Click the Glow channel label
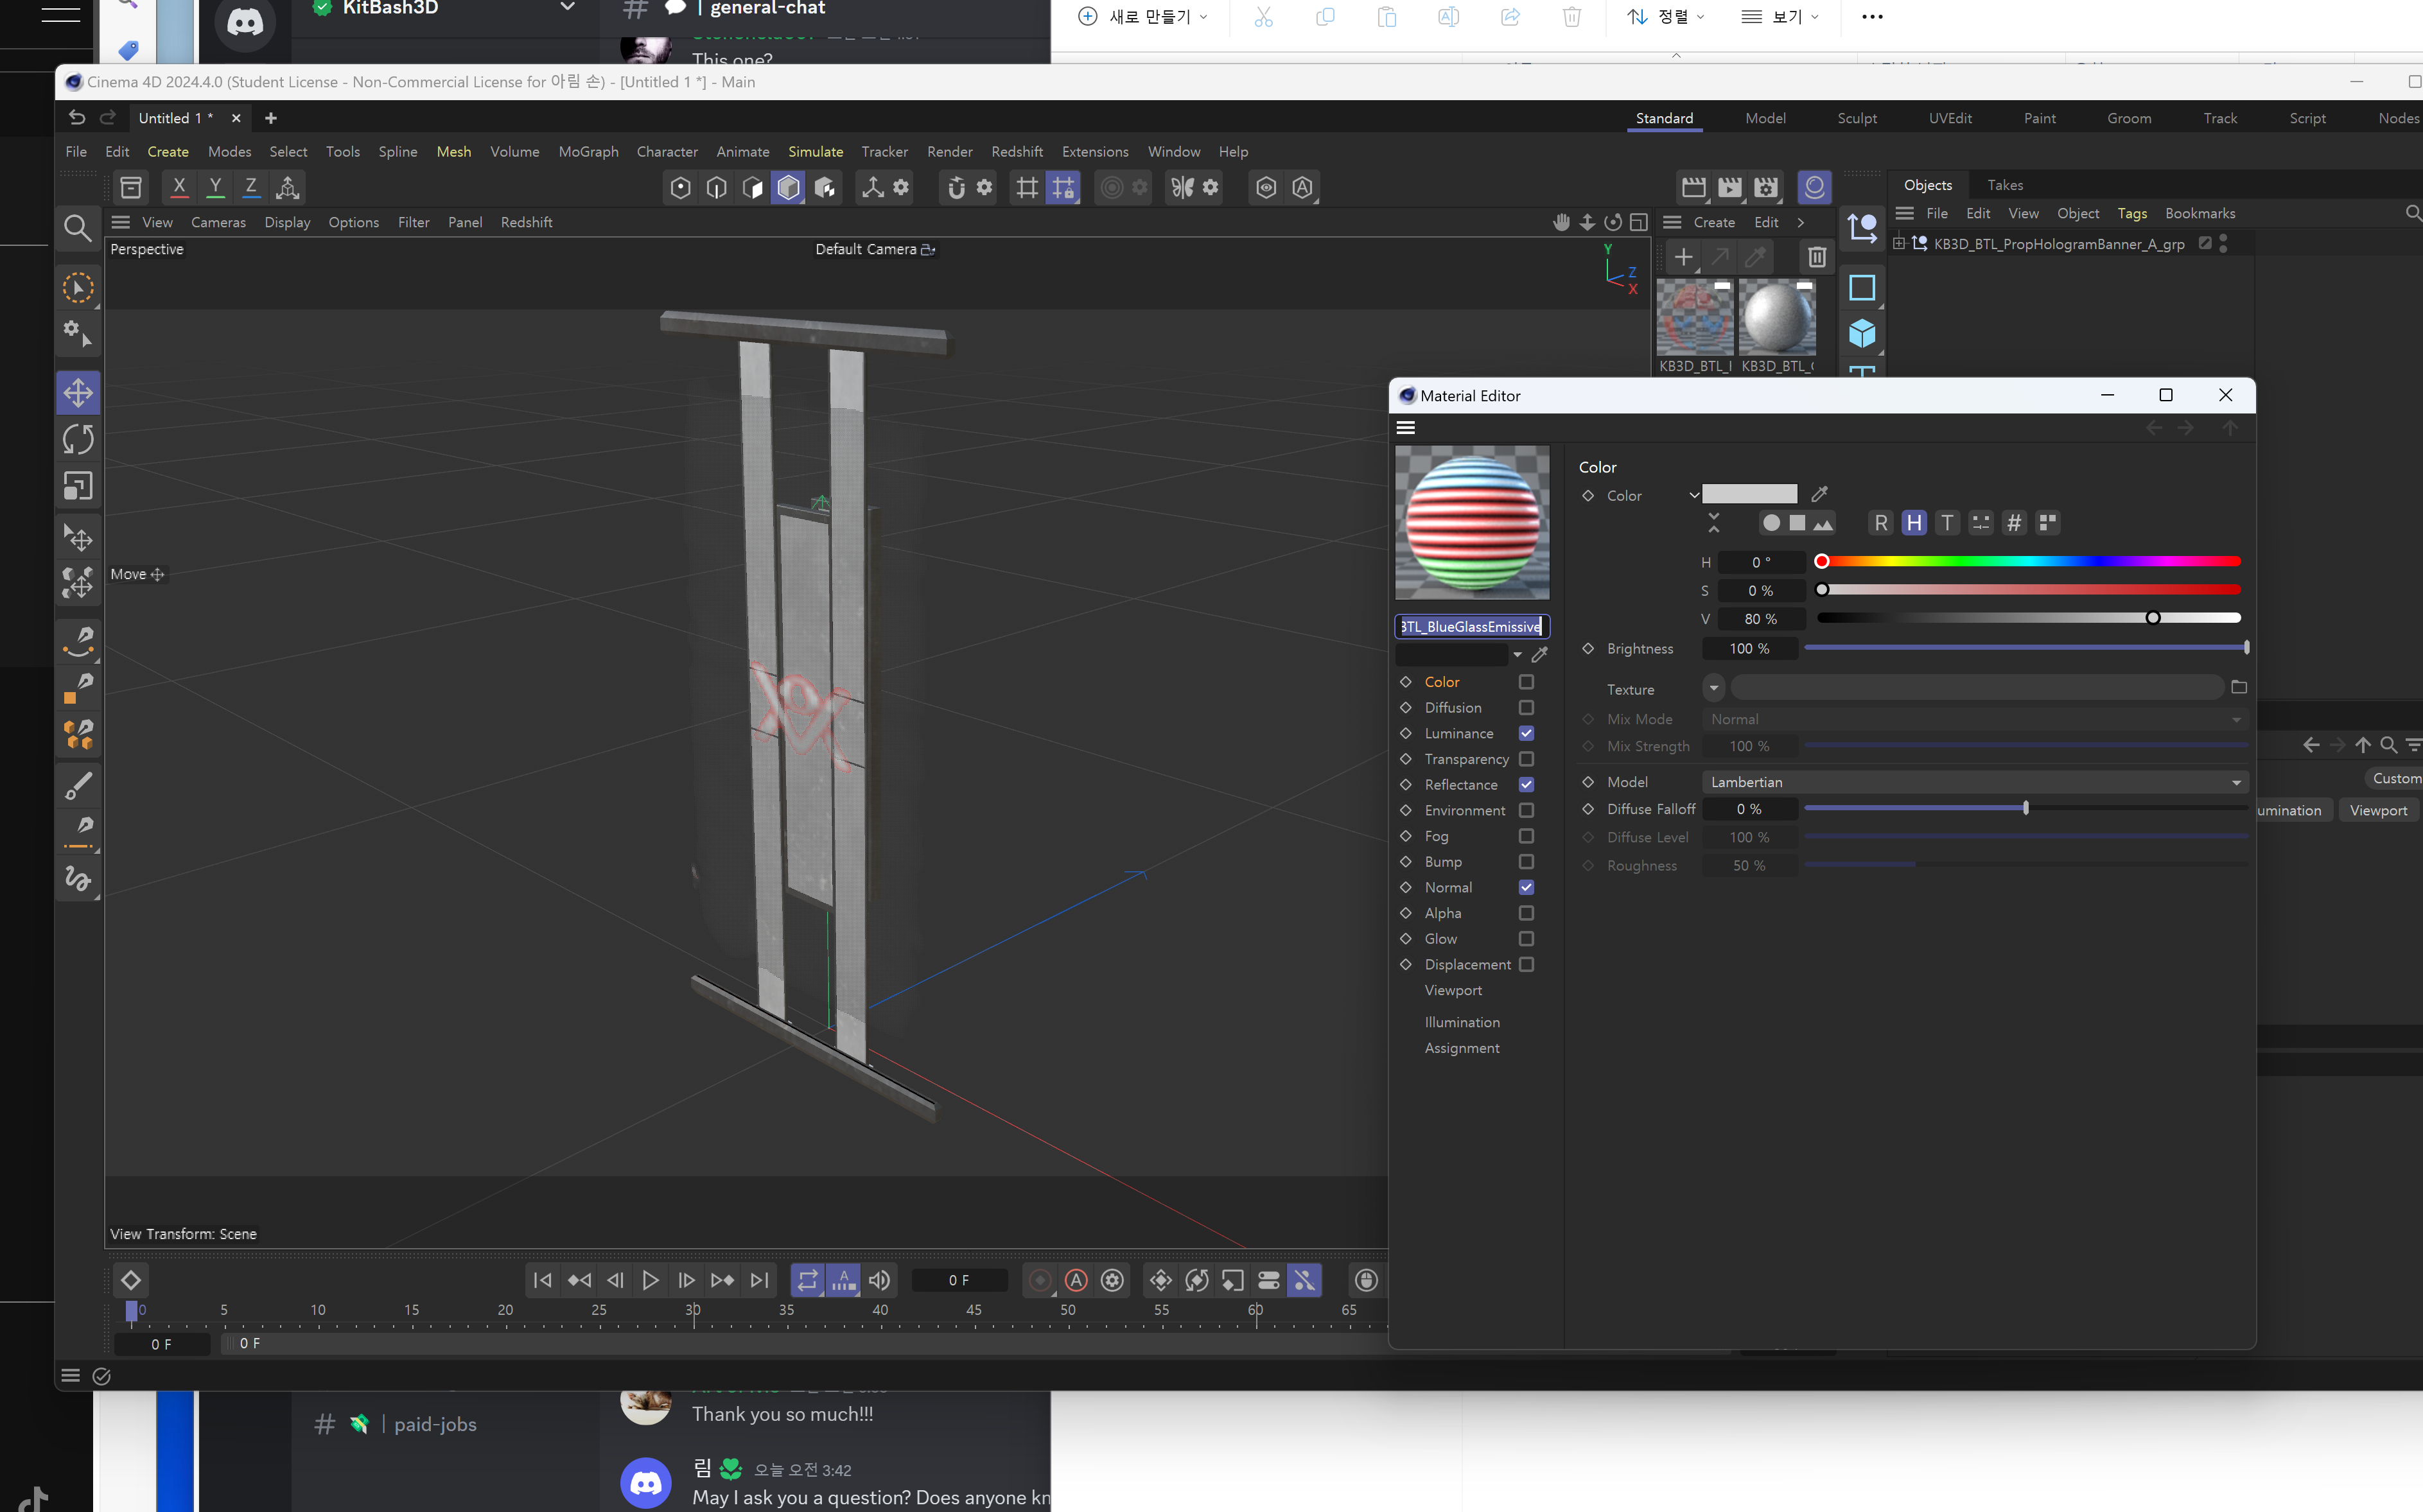 coord(1440,939)
